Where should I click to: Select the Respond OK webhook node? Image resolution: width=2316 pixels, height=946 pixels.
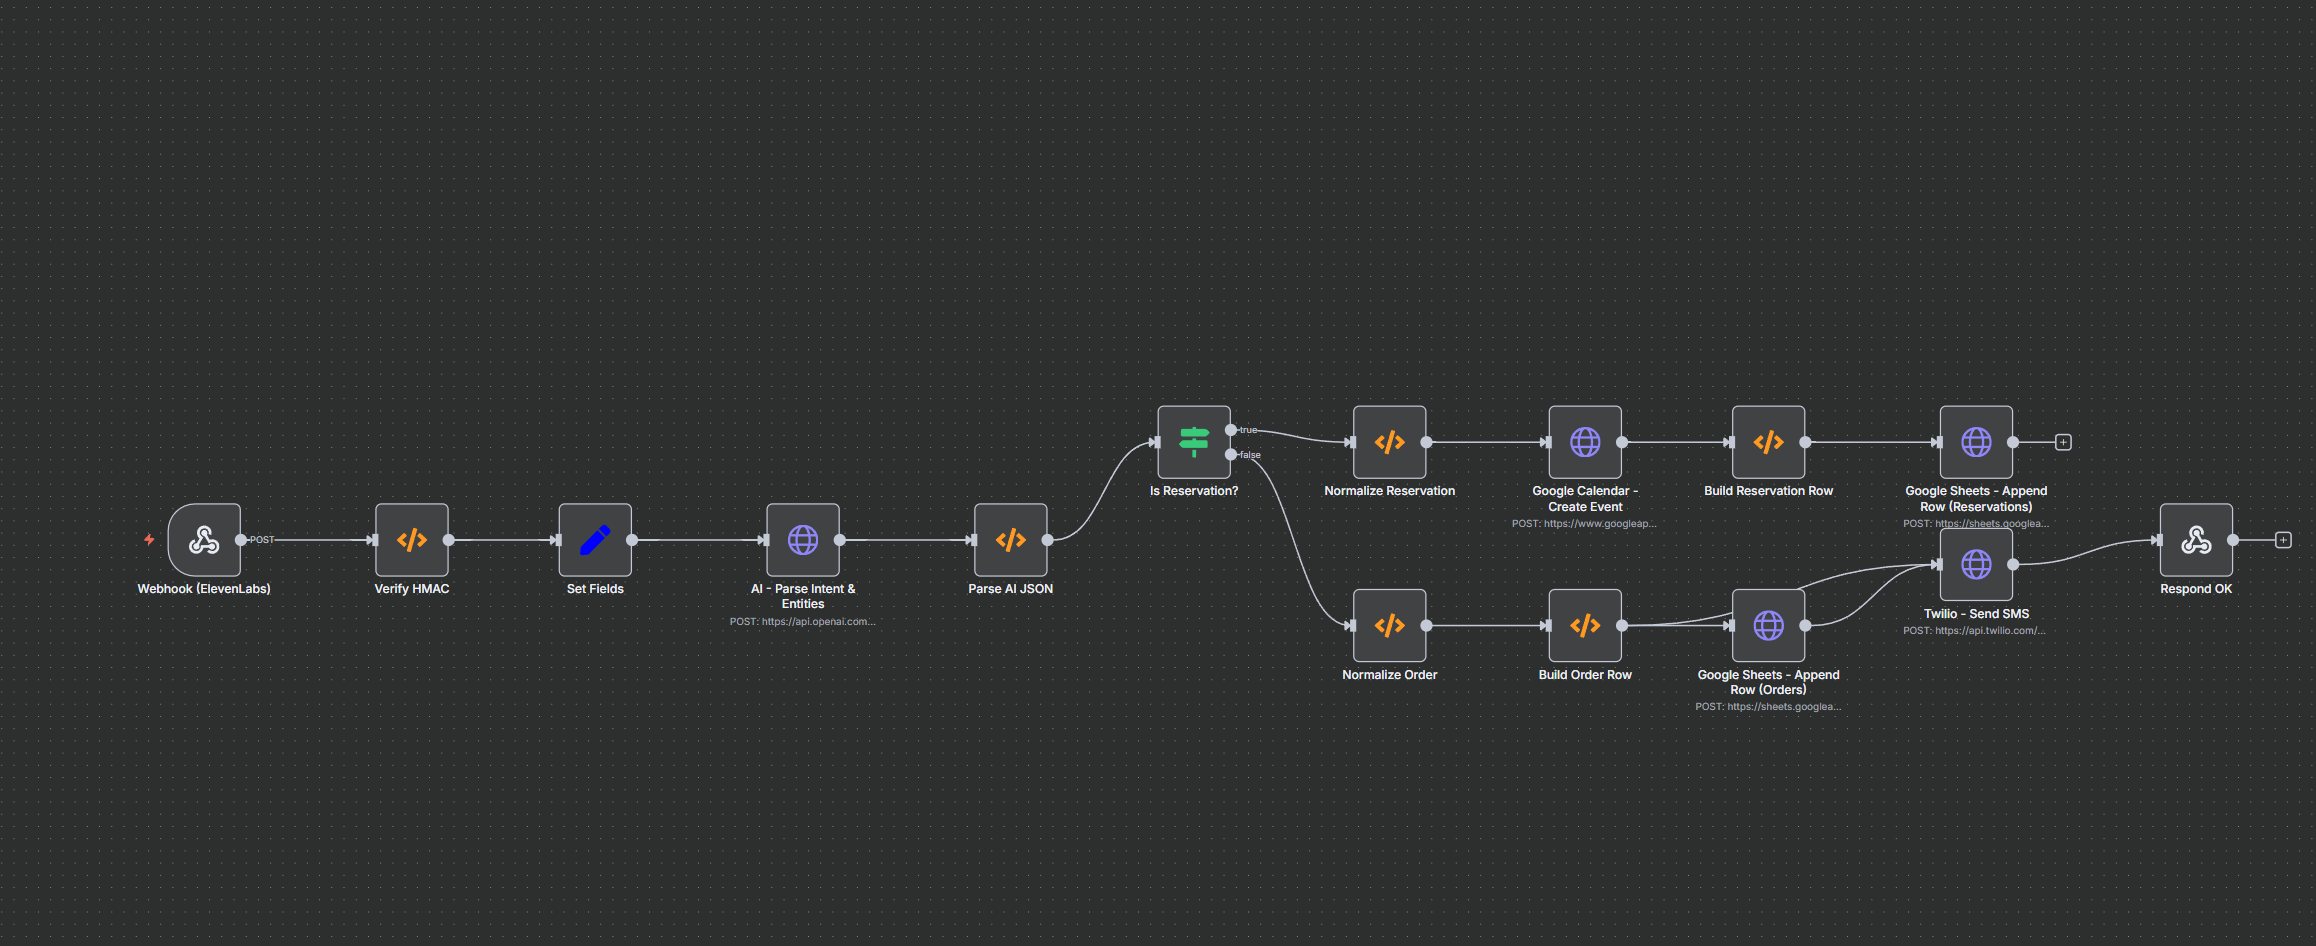click(x=2196, y=540)
